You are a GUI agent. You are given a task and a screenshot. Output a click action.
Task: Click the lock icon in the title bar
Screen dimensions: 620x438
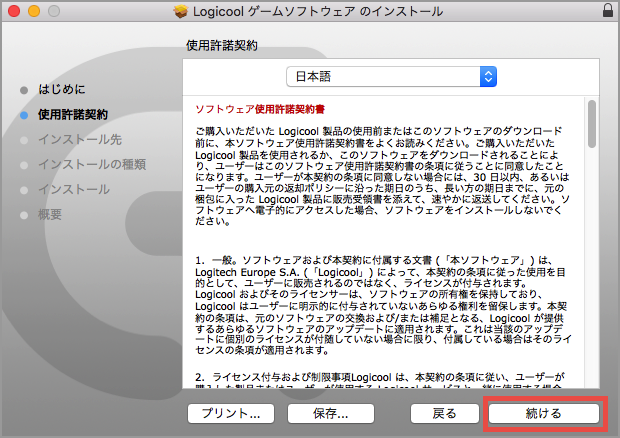(x=608, y=10)
